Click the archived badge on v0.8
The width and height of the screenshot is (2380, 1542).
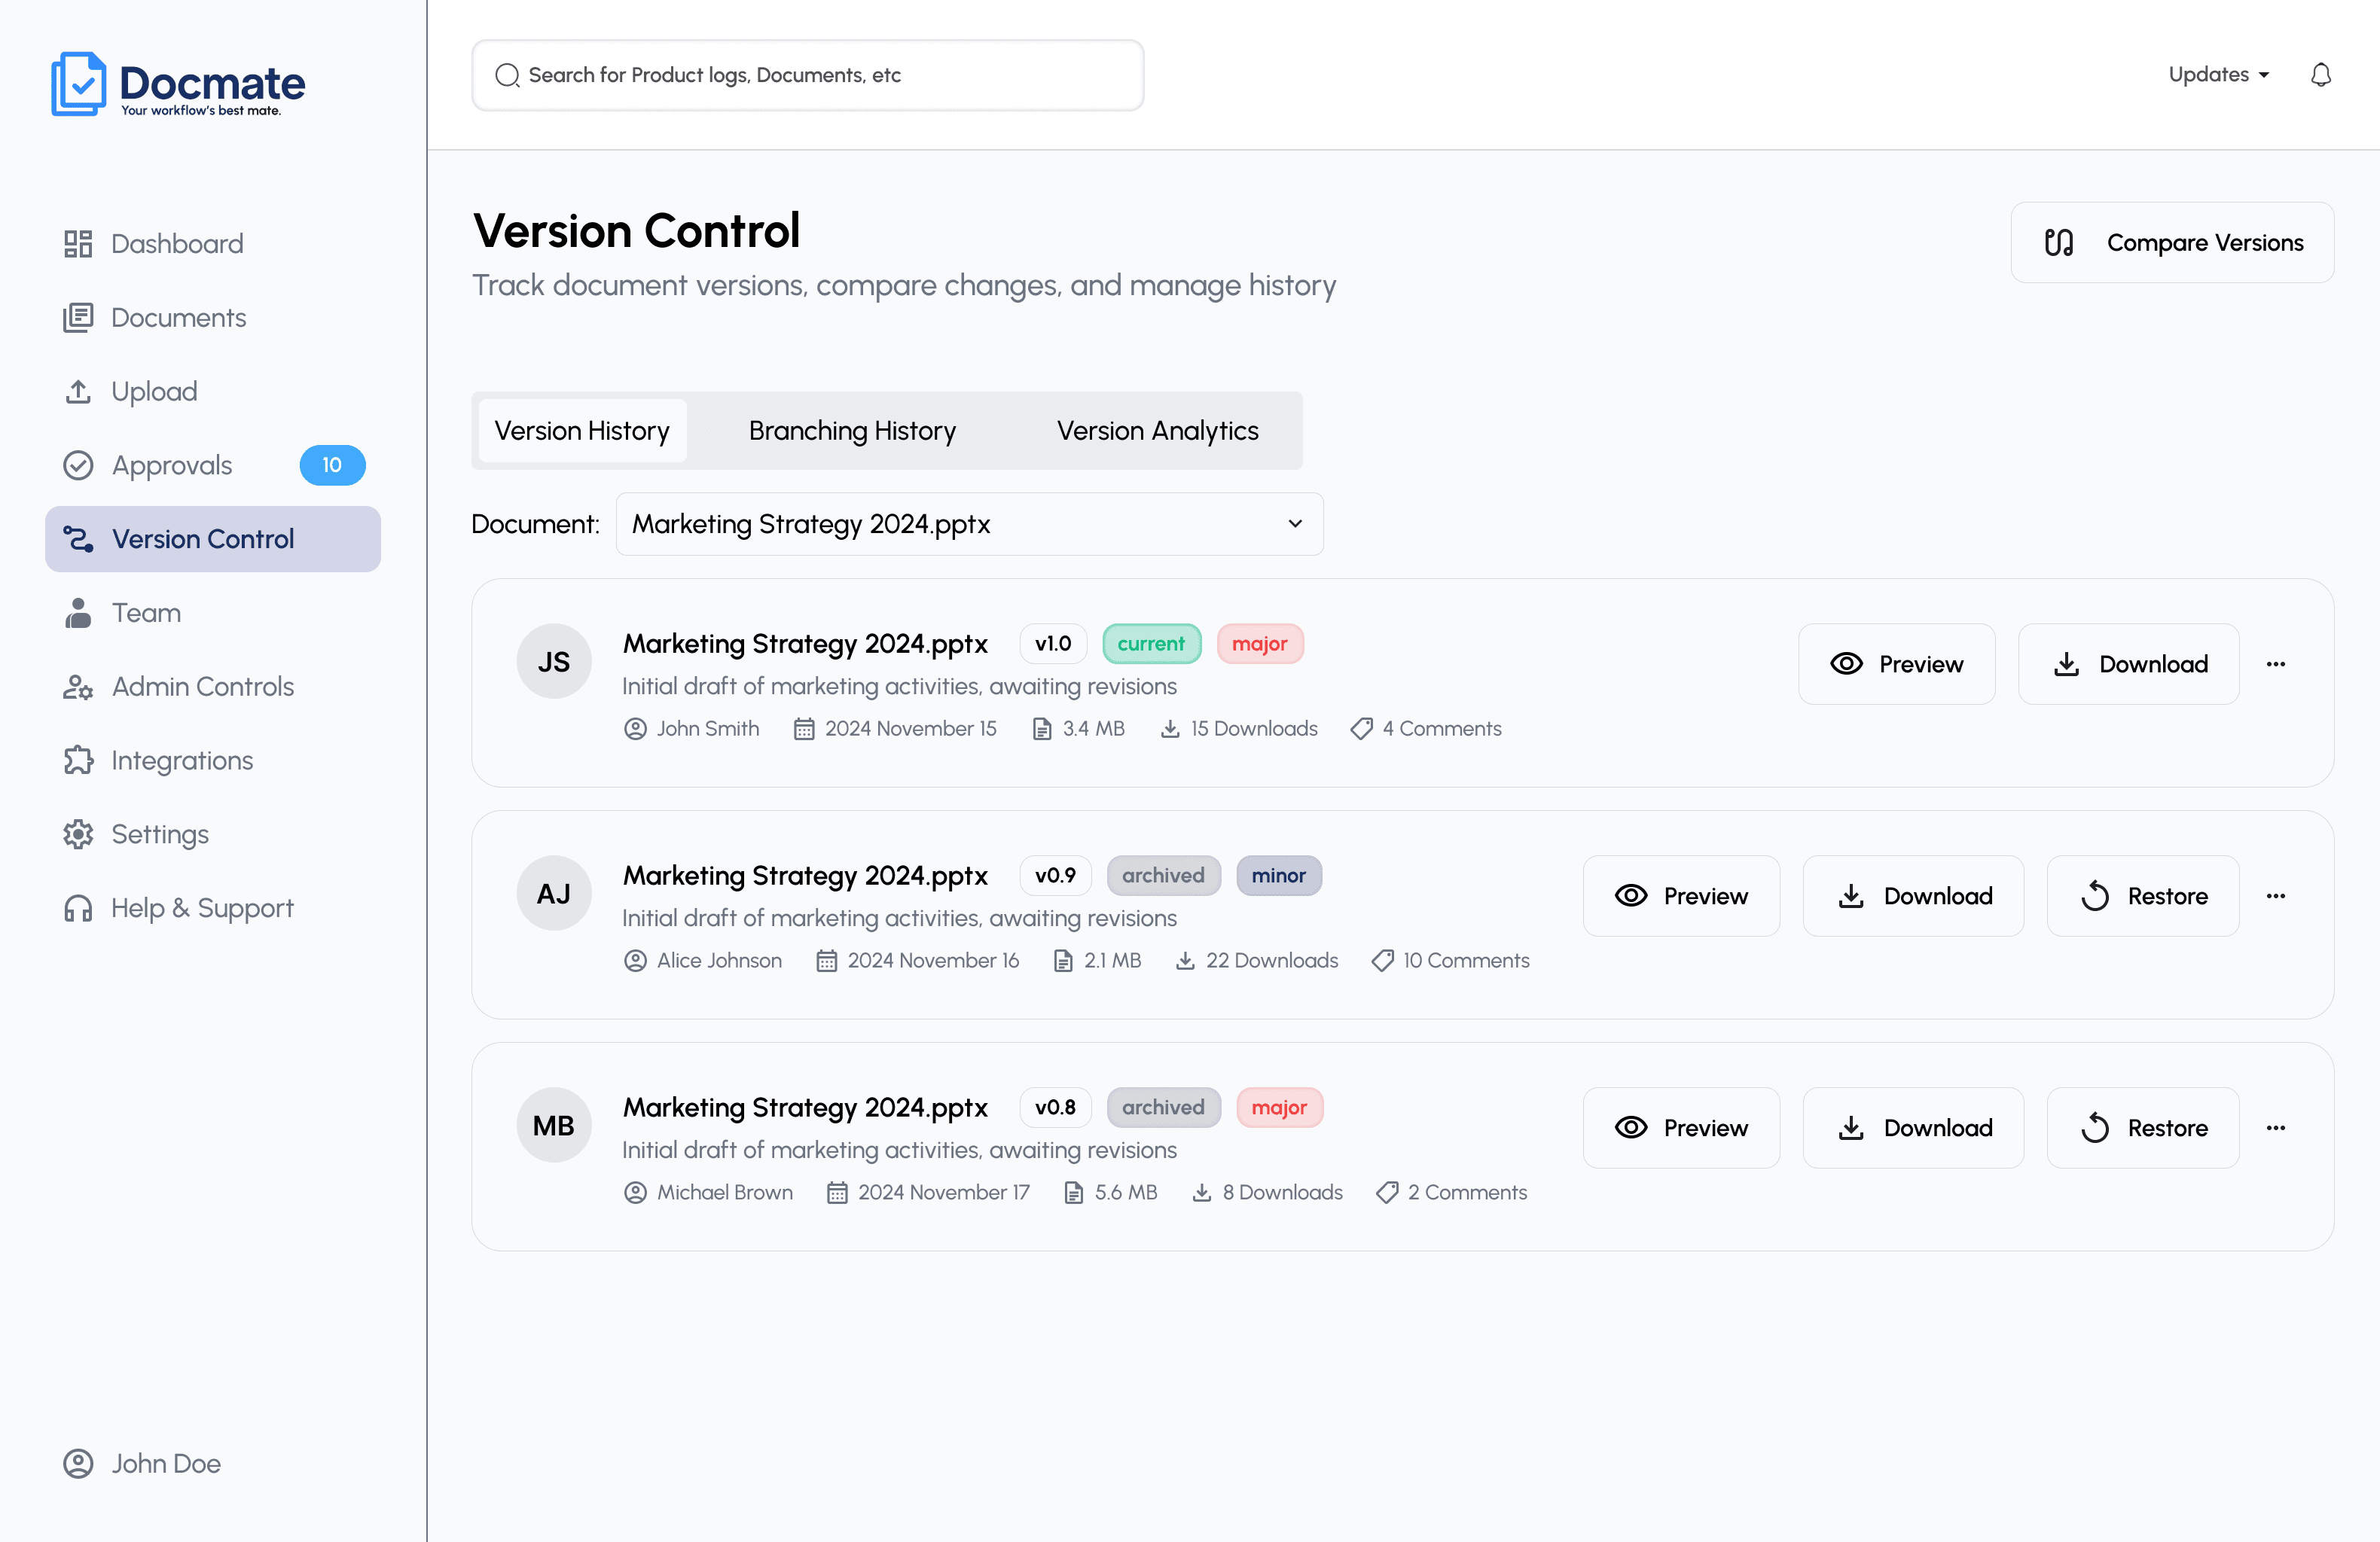1163,1108
